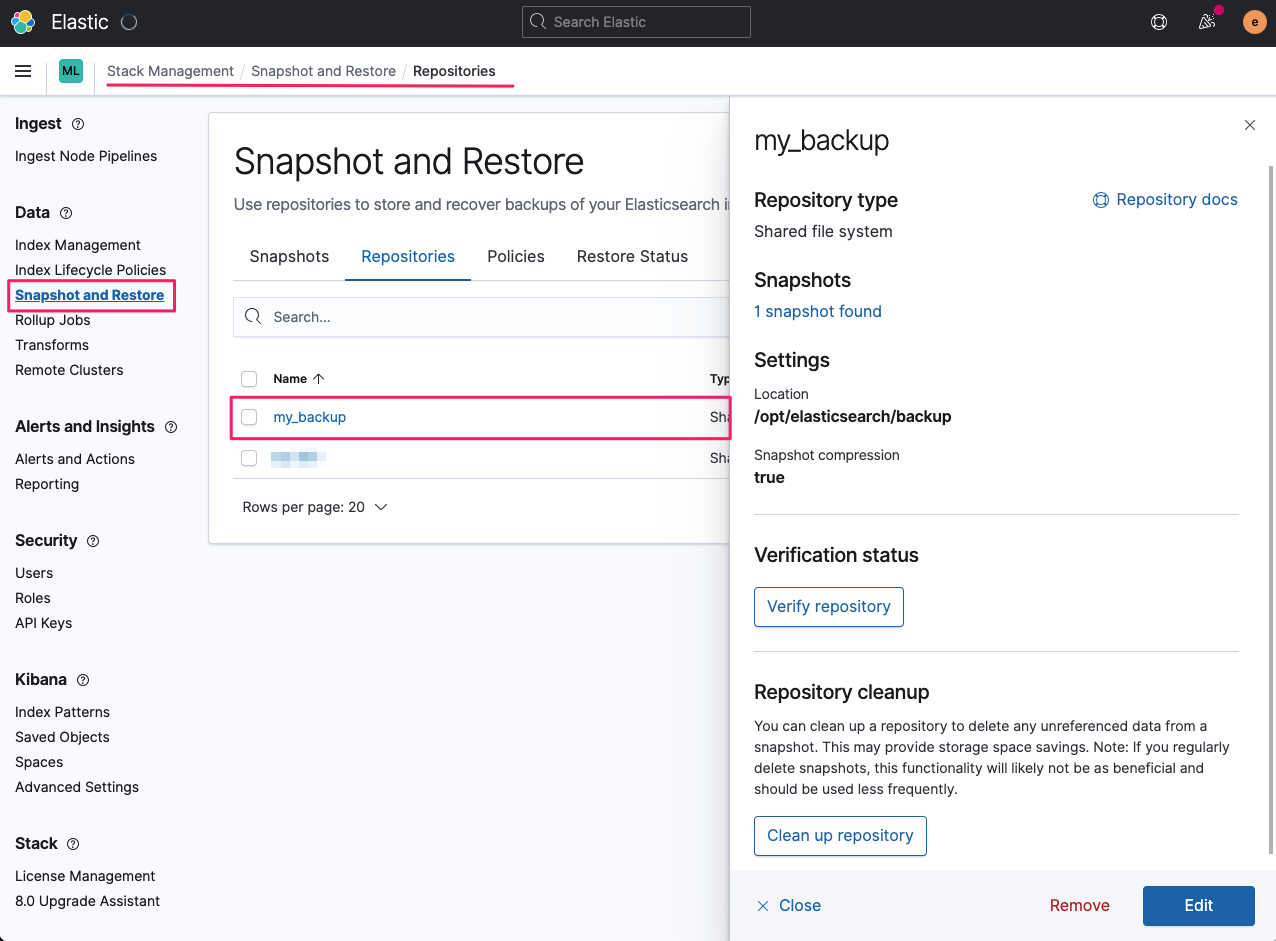Click the Verify repository button
The image size is (1276, 941).
(829, 607)
